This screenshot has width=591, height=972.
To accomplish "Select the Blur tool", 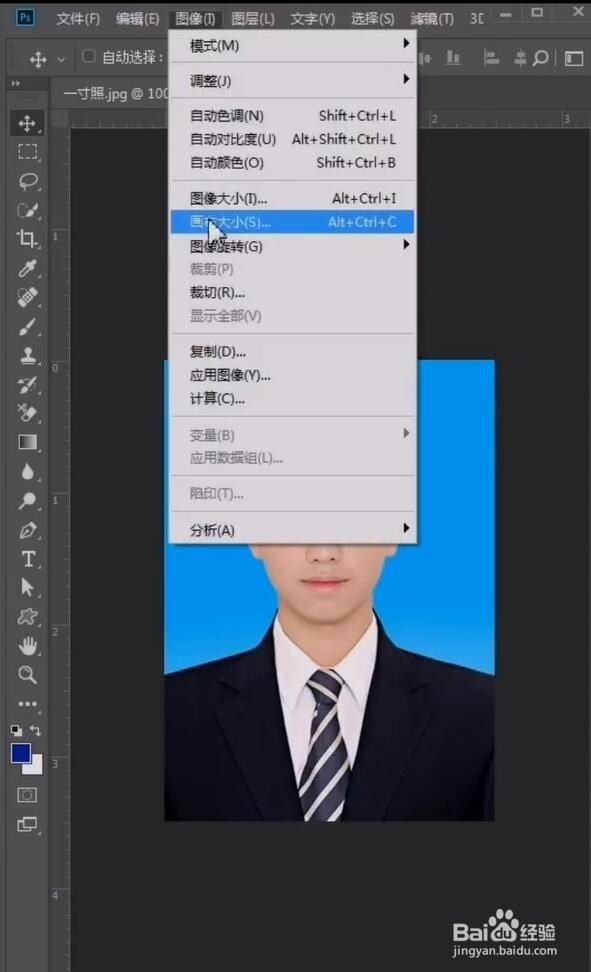I will click(27, 471).
